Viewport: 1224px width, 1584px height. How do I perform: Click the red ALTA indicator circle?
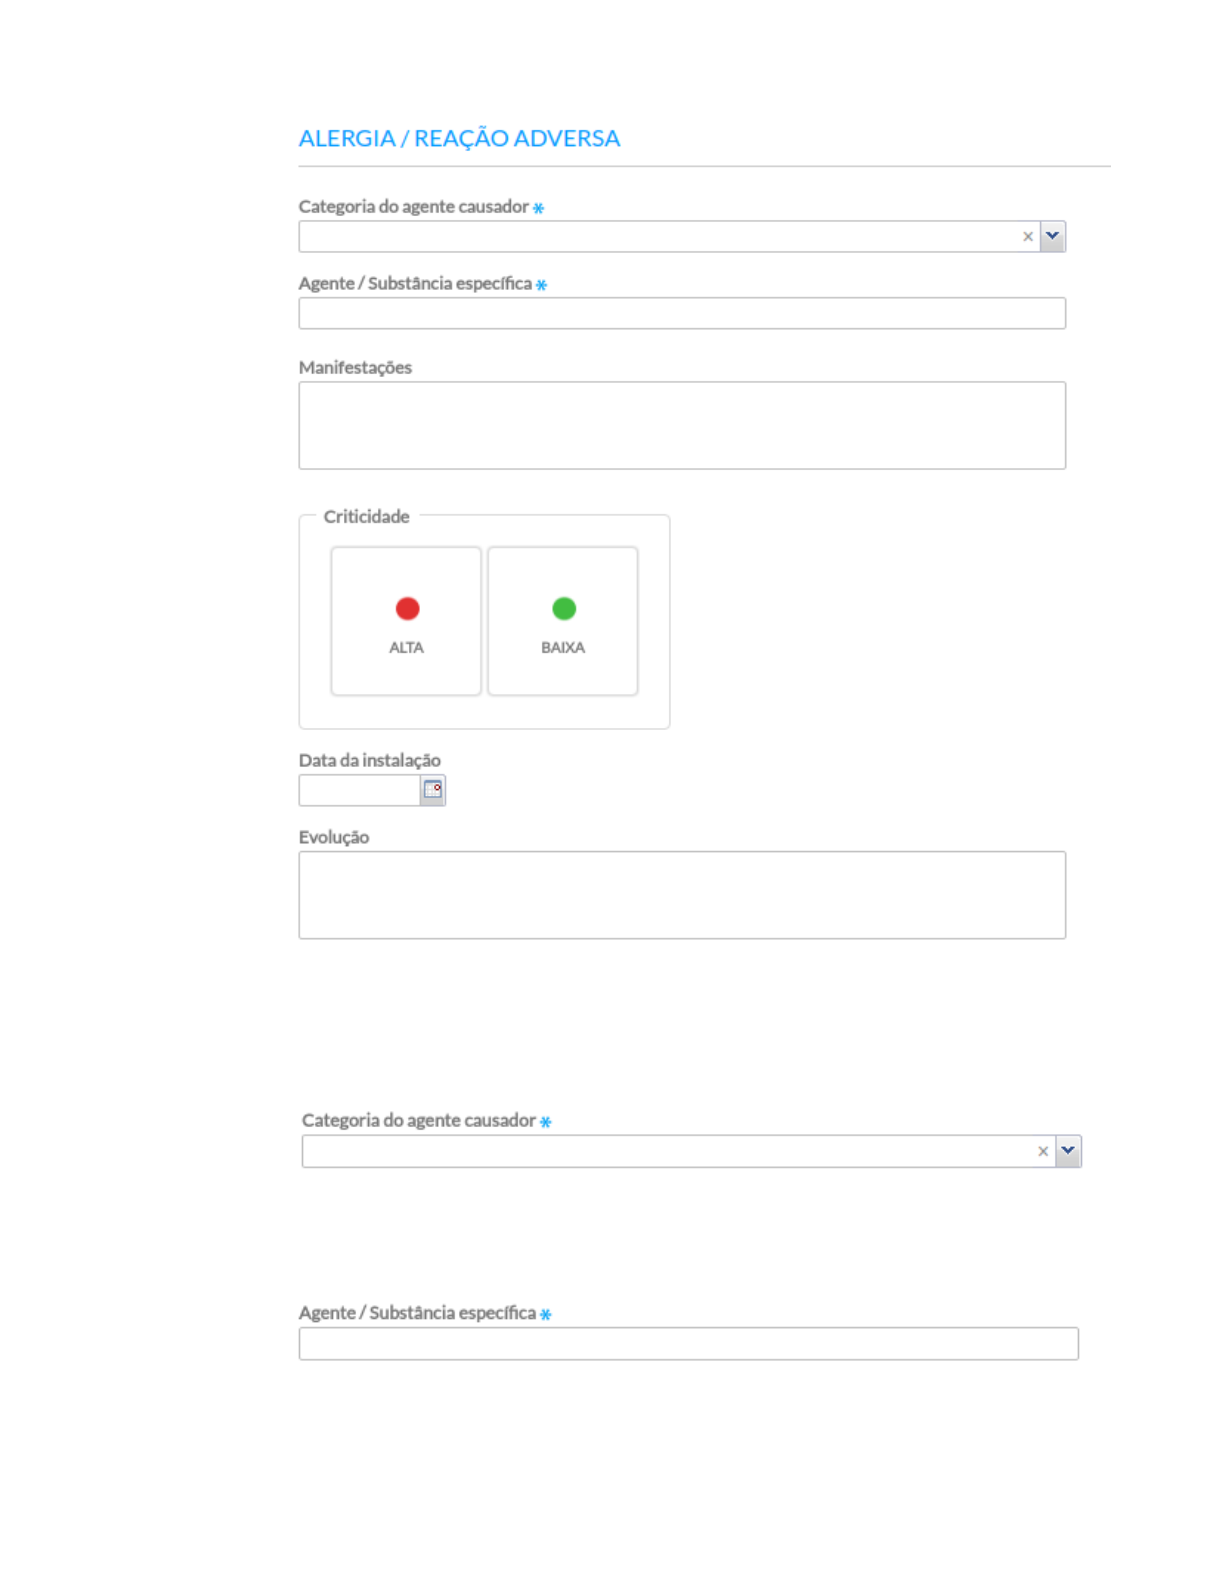[x=407, y=609]
